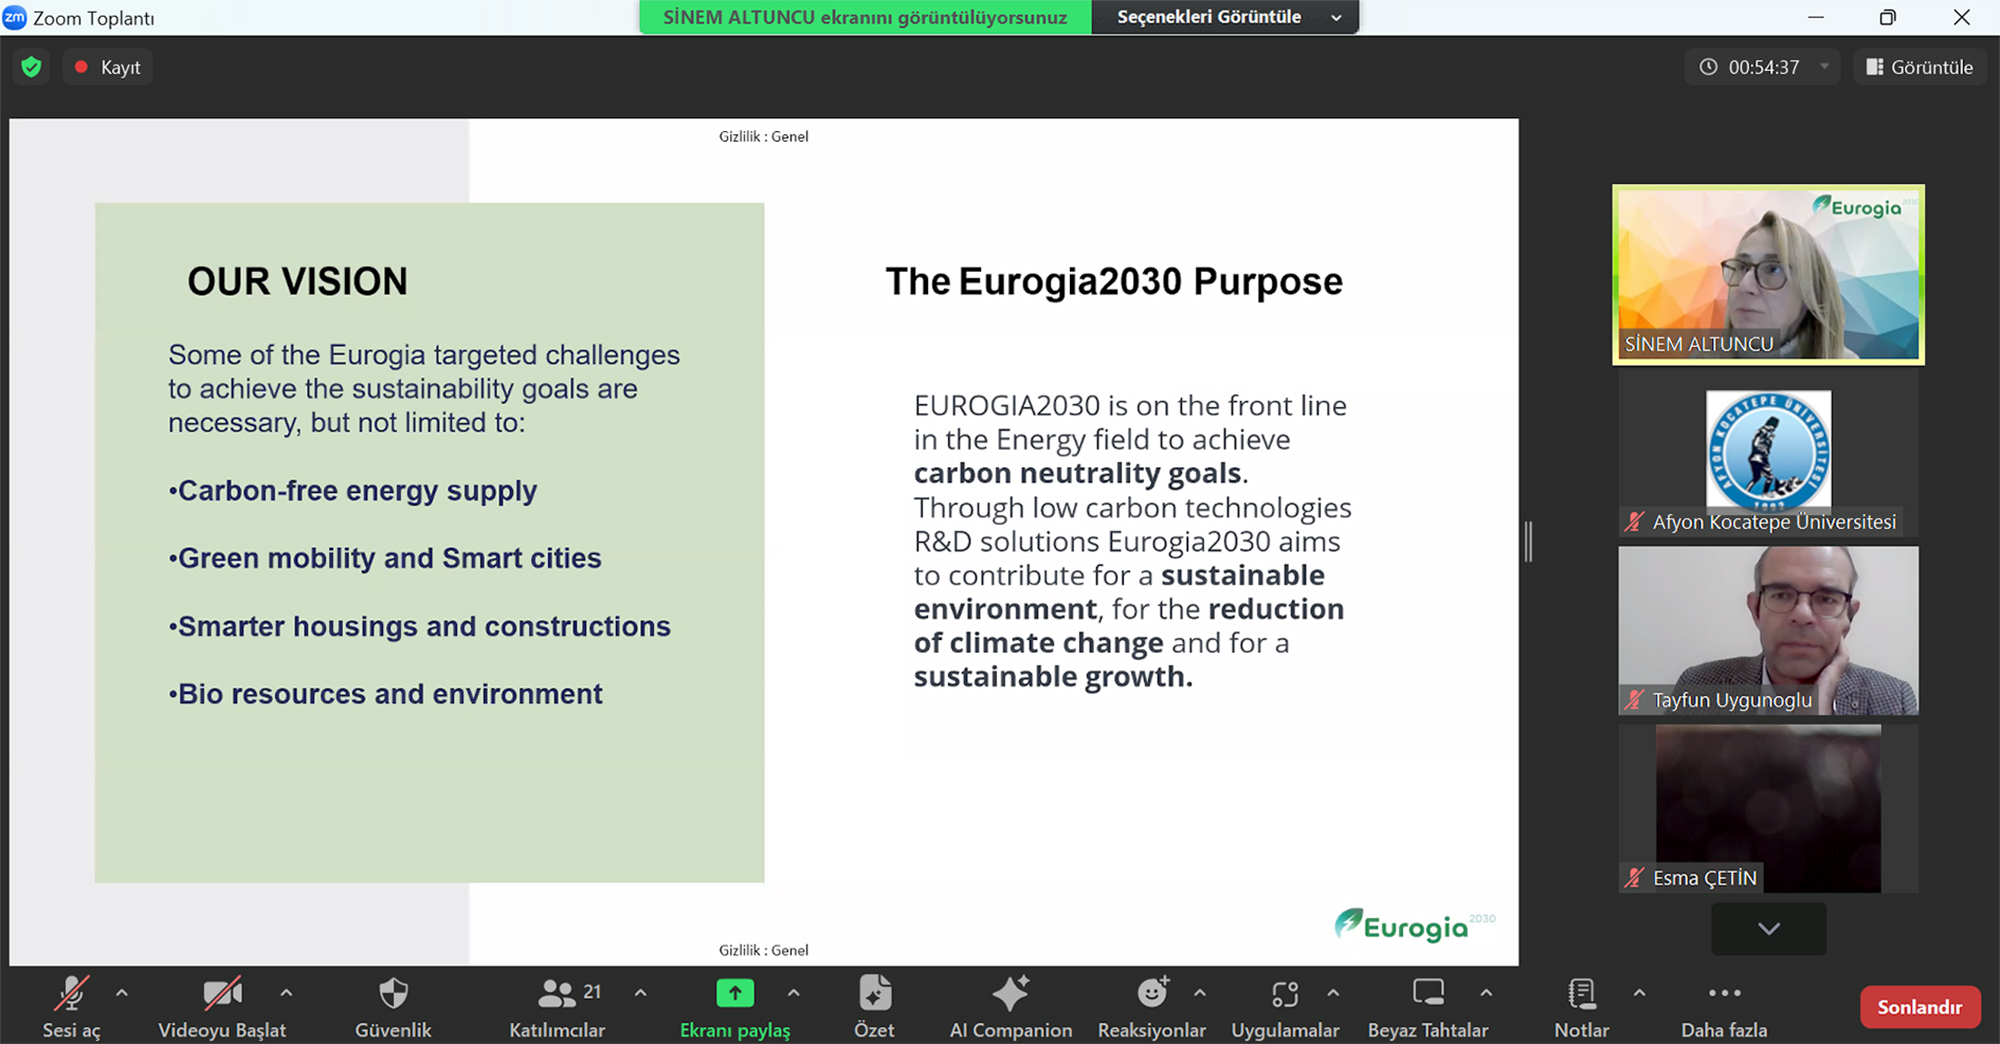
Task: Click the green Ekranı paylaş share icon
Action: (735, 993)
